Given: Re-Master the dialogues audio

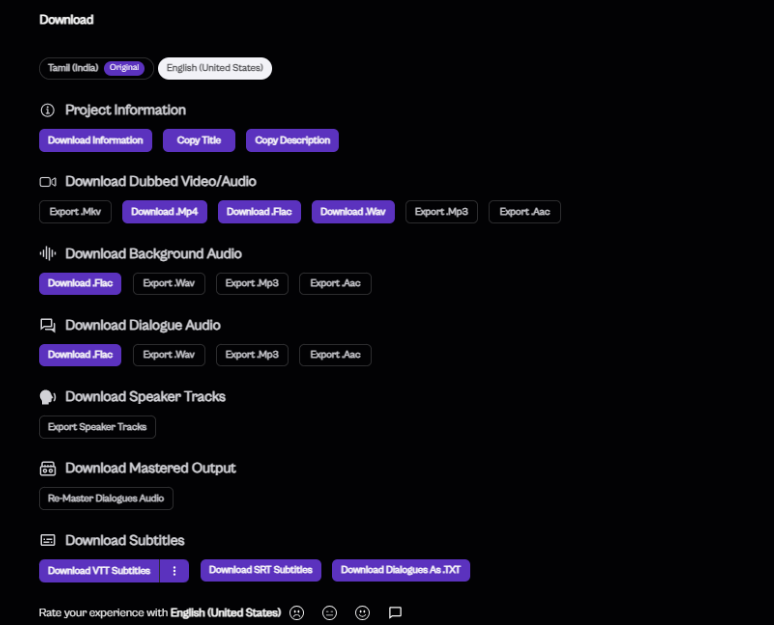Looking at the screenshot, I should [106, 498].
